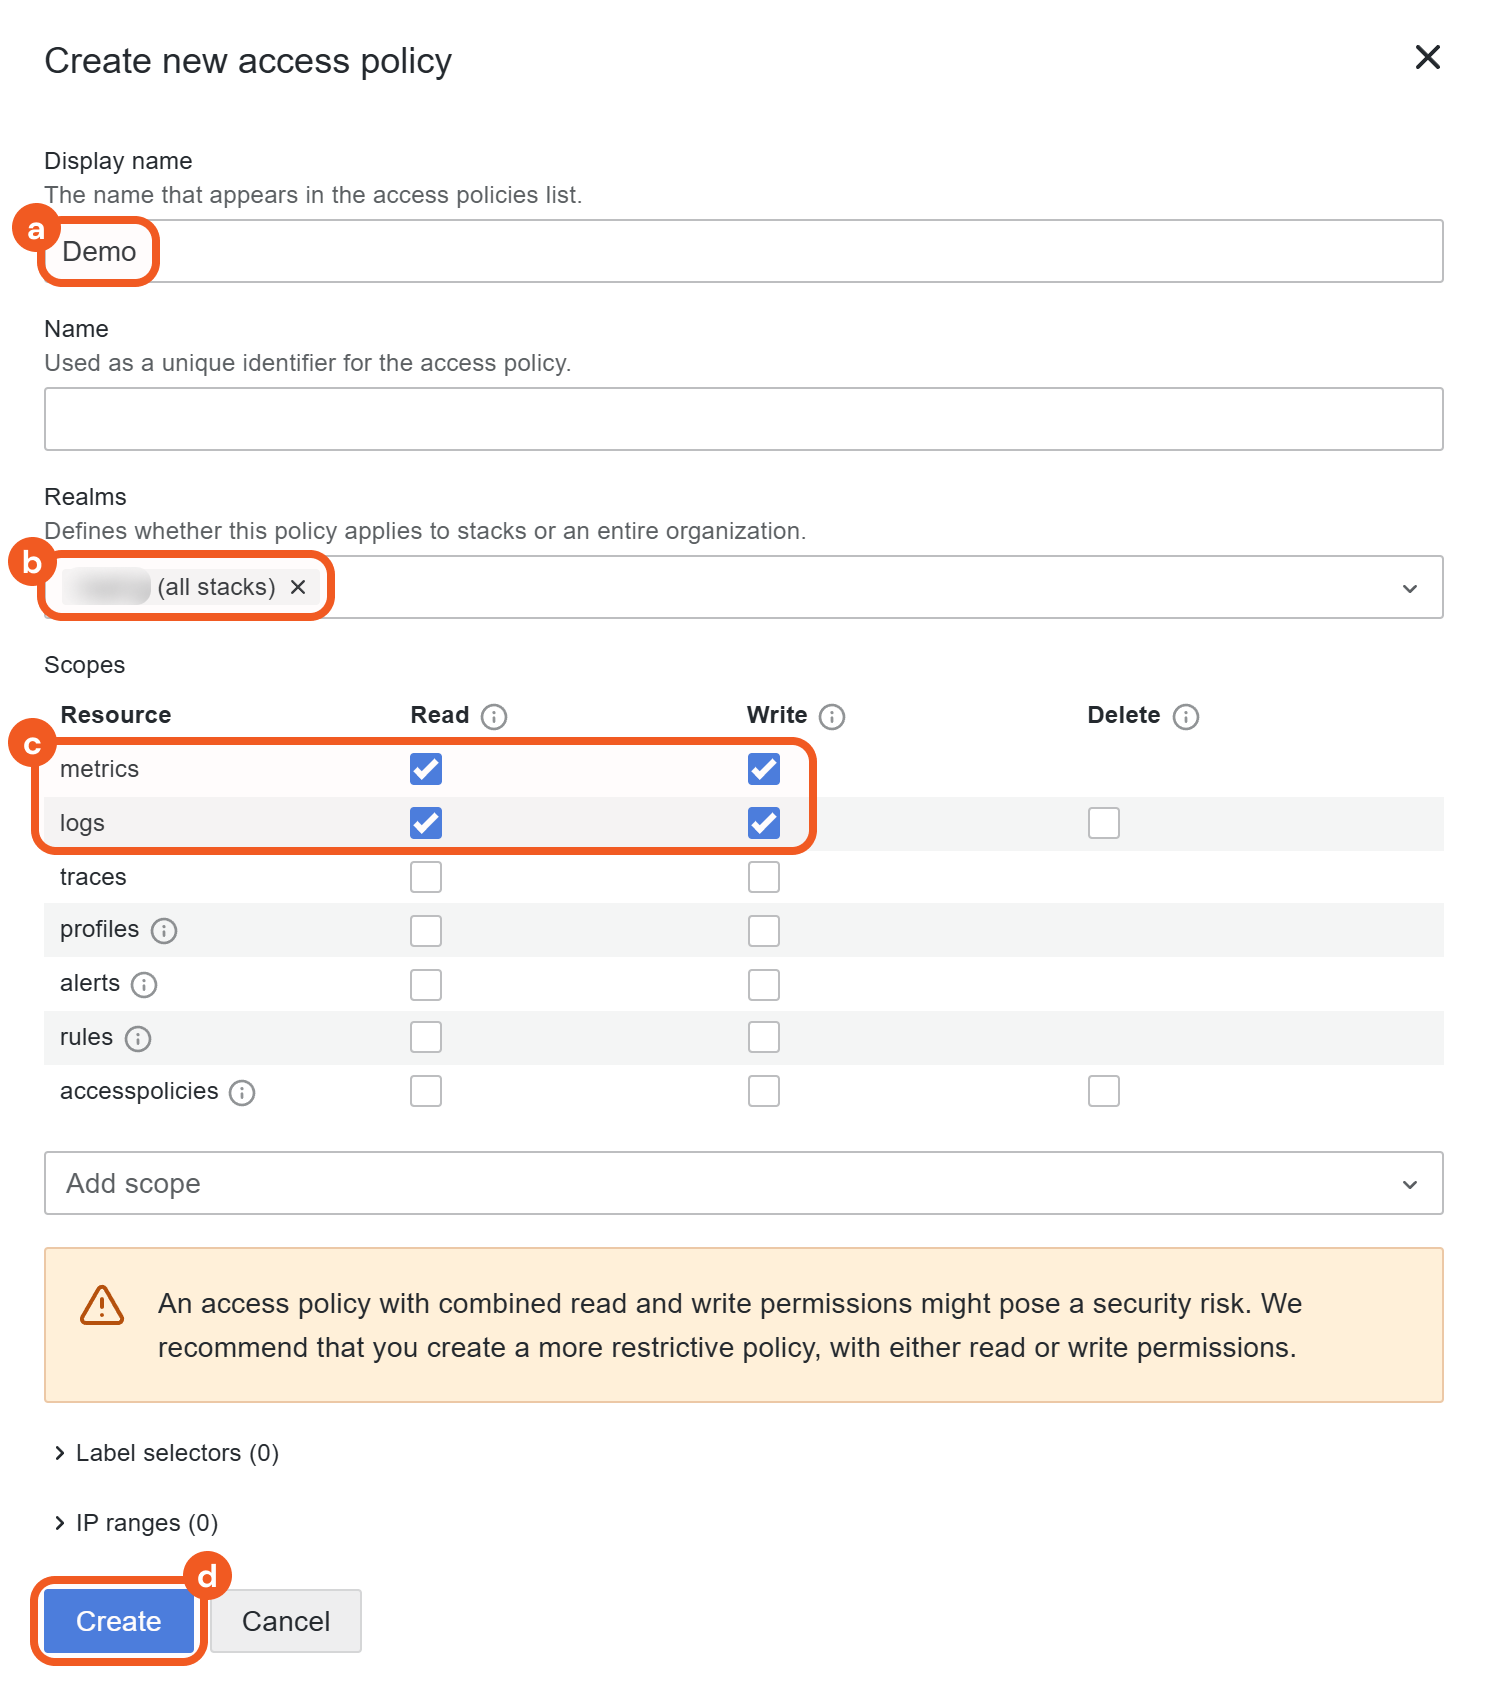Open the Add scope dropdown

(1410, 1184)
